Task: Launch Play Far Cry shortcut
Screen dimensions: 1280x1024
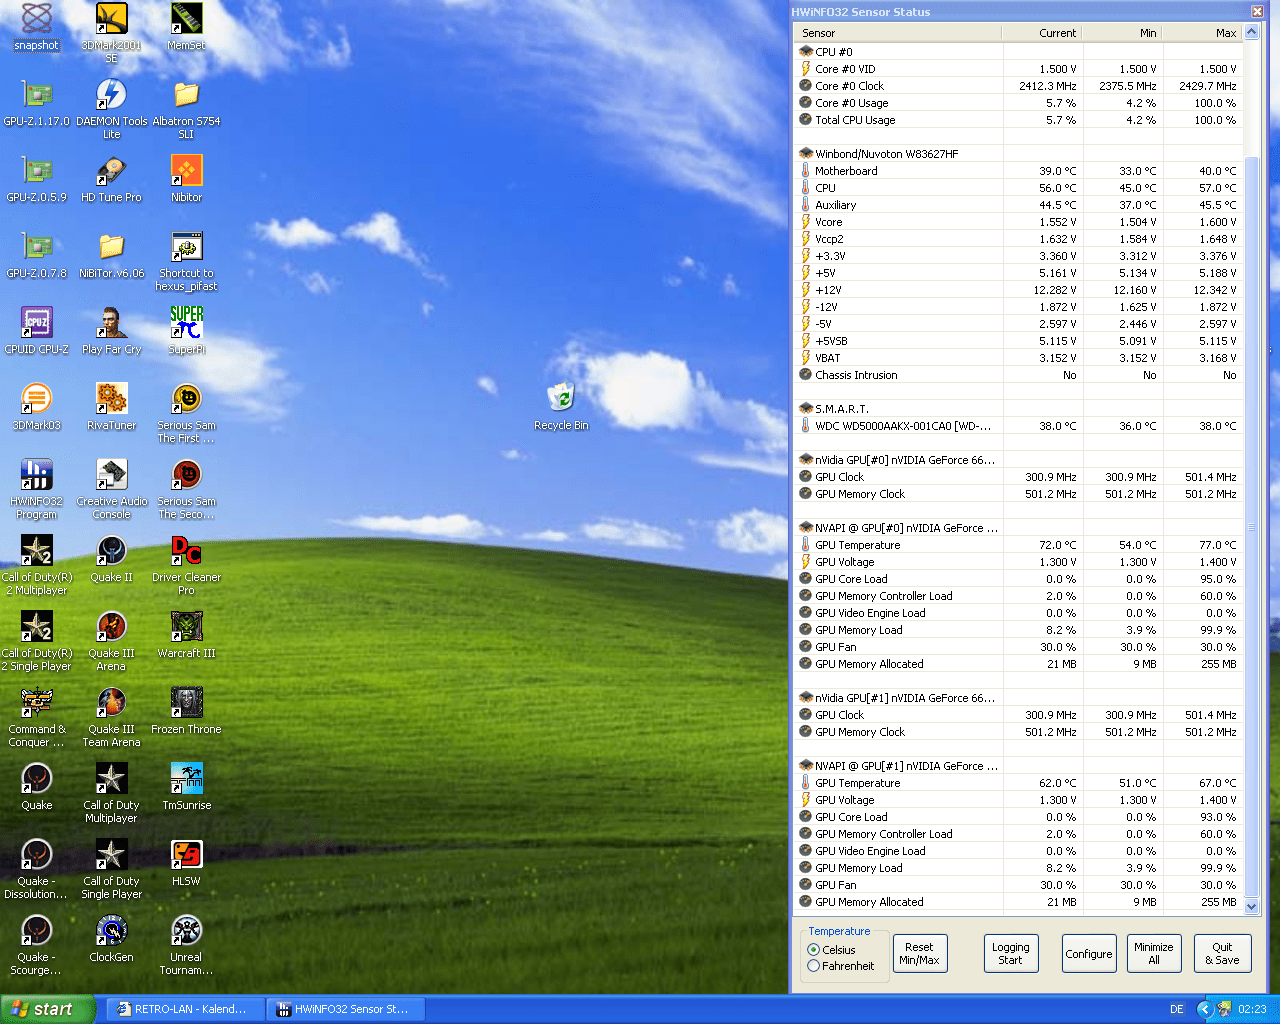Action: [x=111, y=331]
